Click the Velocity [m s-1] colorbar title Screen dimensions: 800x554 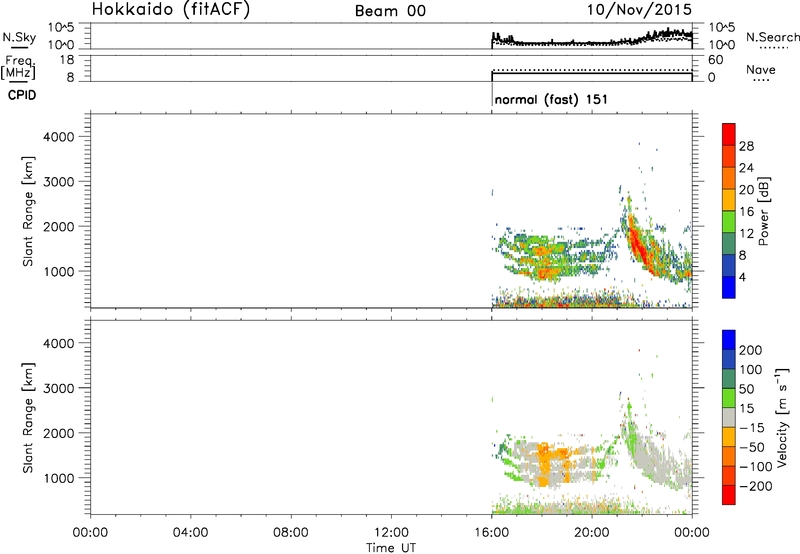click(781, 417)
